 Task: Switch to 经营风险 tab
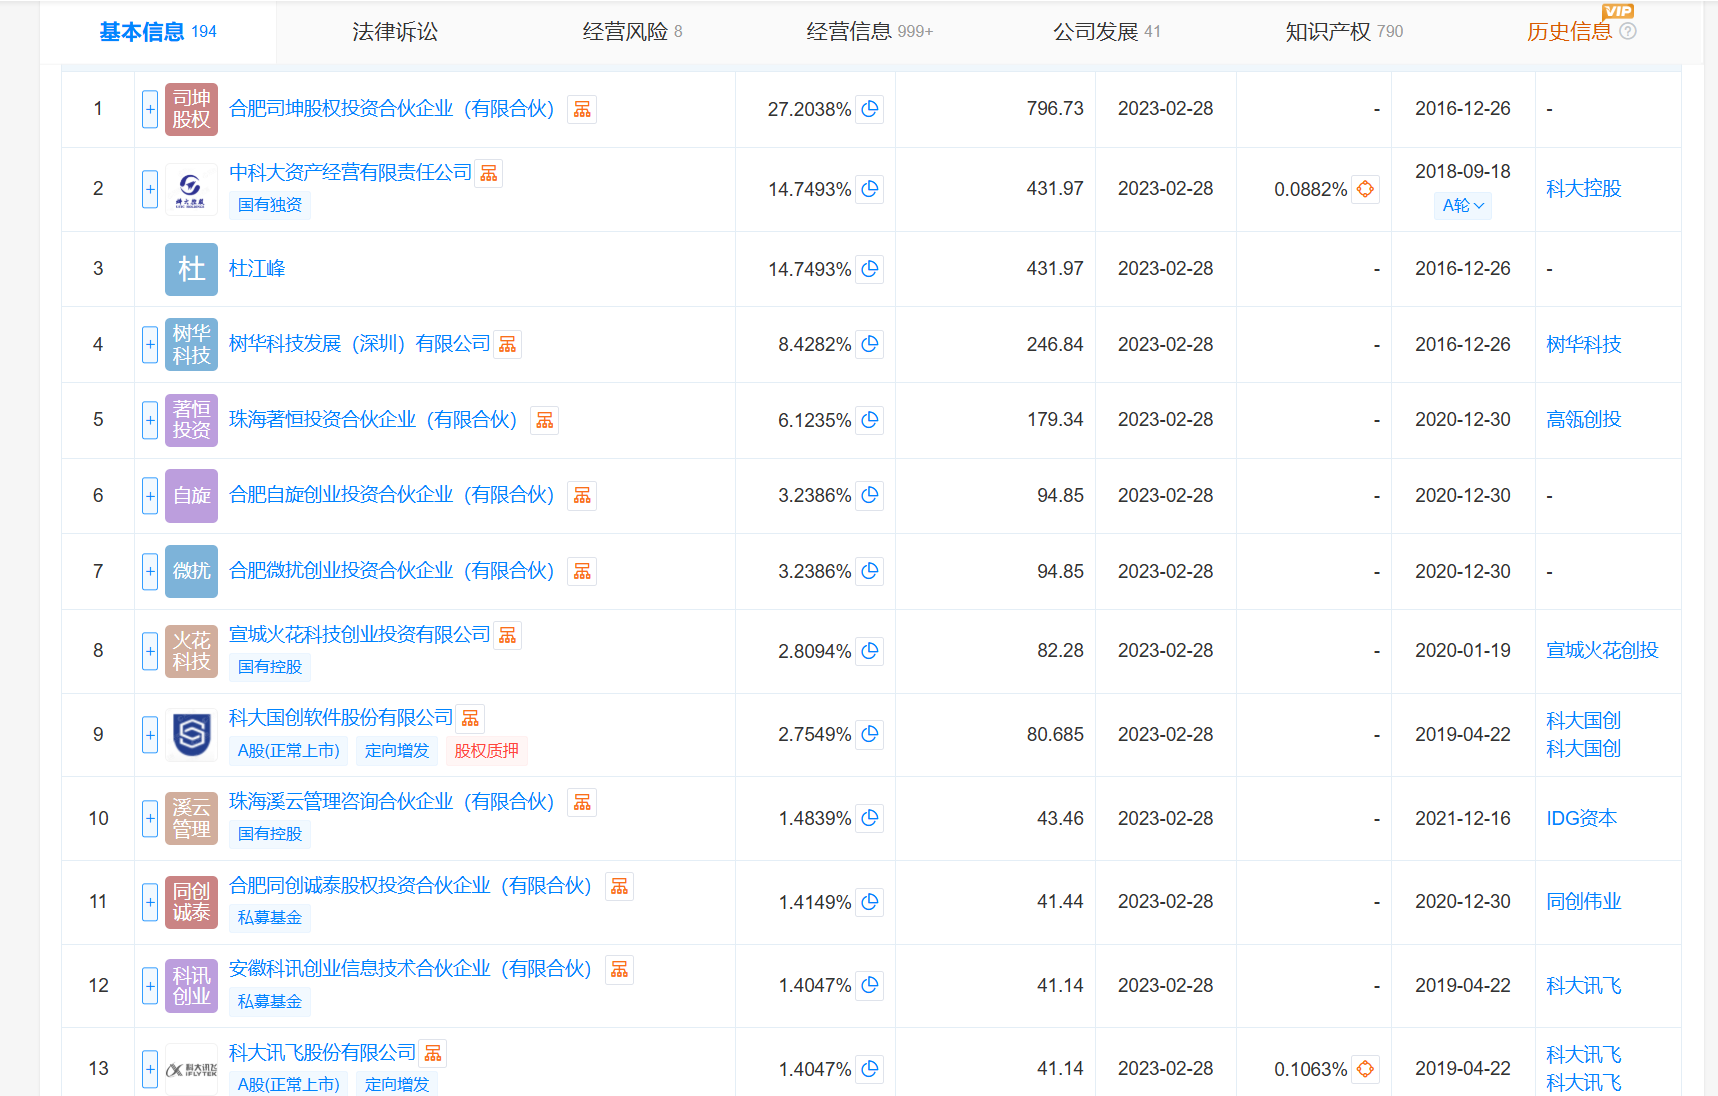click(x=632, y=32)
